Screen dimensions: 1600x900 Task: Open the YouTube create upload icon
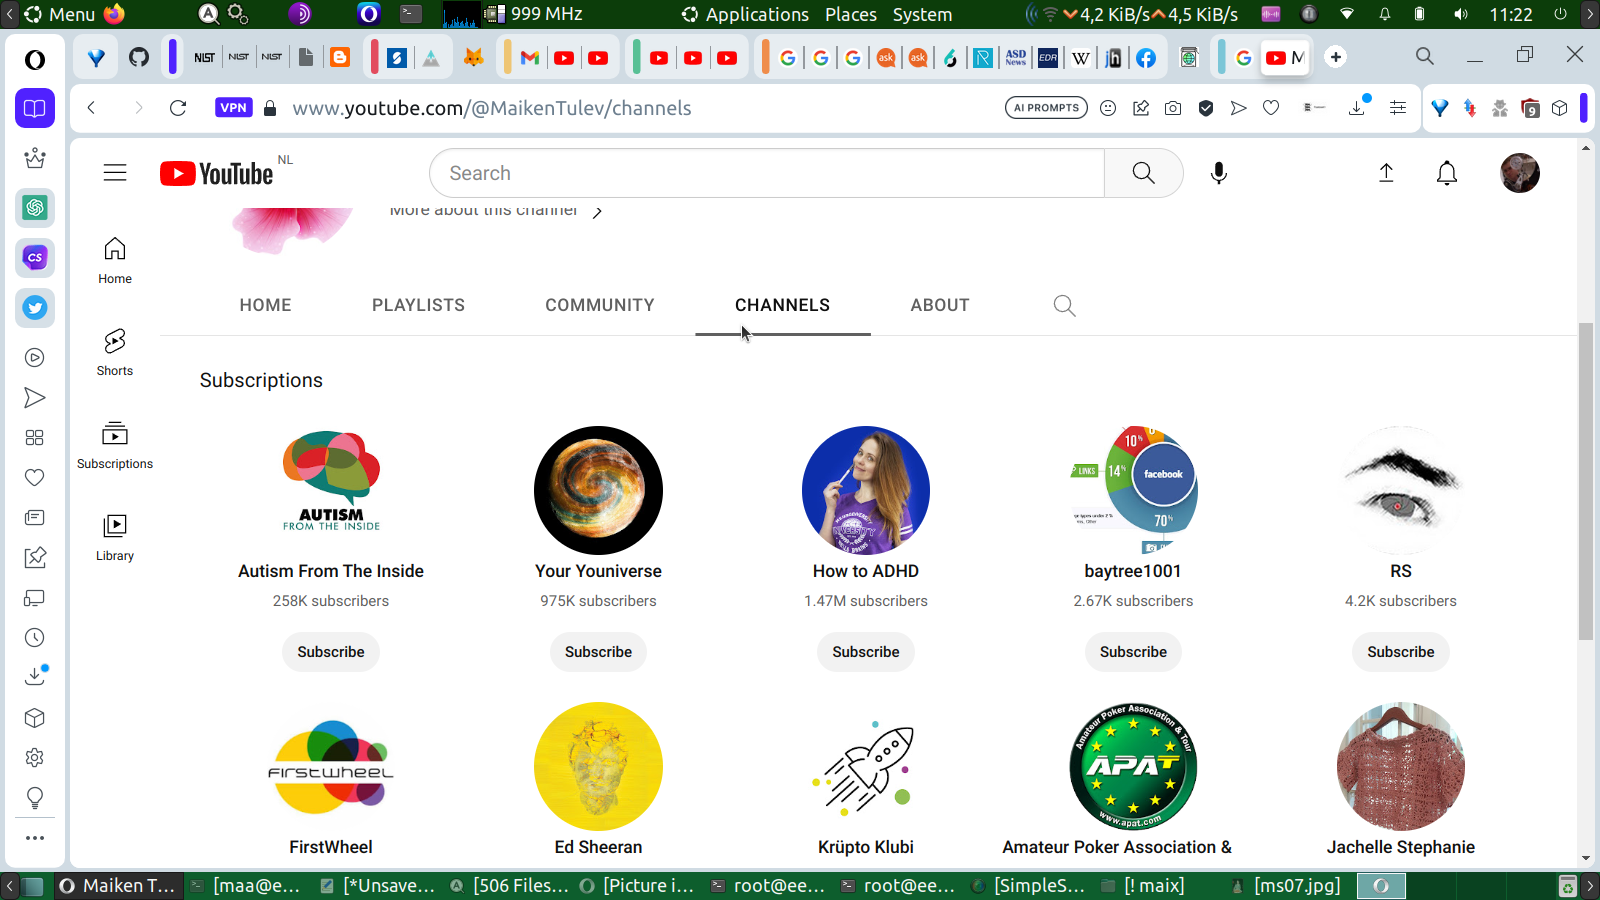click(x=1386, y=173)
